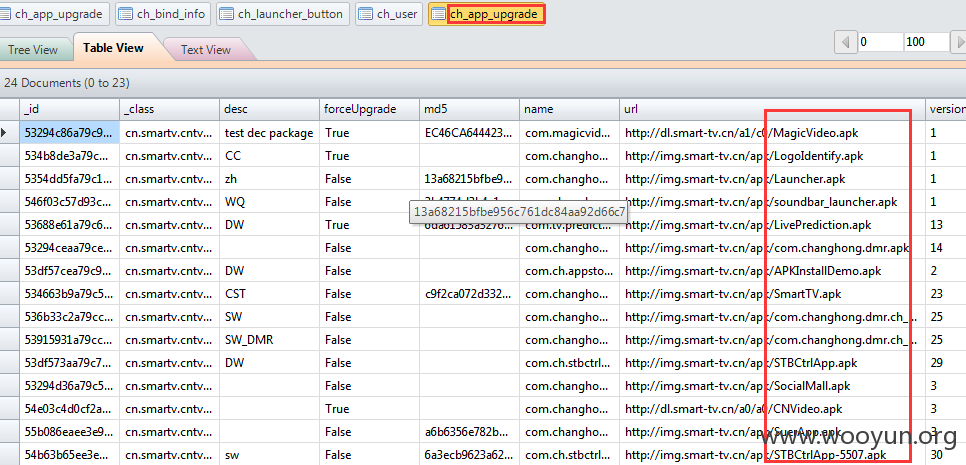This screenshot has width=966, height=465.
Task: Edit the limit field showing 100
Action: pyautogui.click(x=926, y=42)
